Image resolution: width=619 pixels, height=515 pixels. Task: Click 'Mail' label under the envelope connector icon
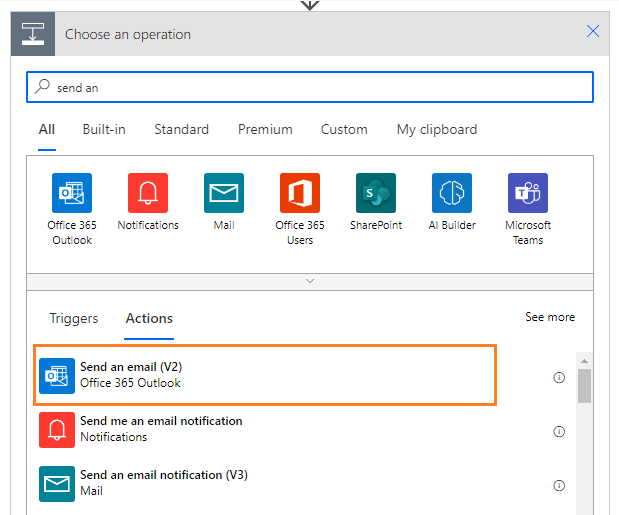point(224,225)
